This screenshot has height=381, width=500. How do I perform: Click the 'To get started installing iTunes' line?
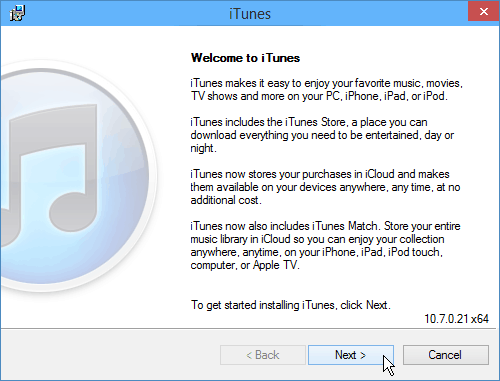pos(290,305)
